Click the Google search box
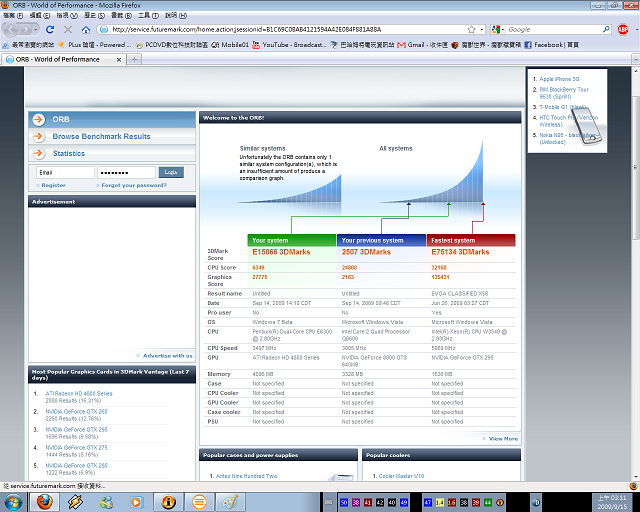640x512 pixels. click(553, 29)
